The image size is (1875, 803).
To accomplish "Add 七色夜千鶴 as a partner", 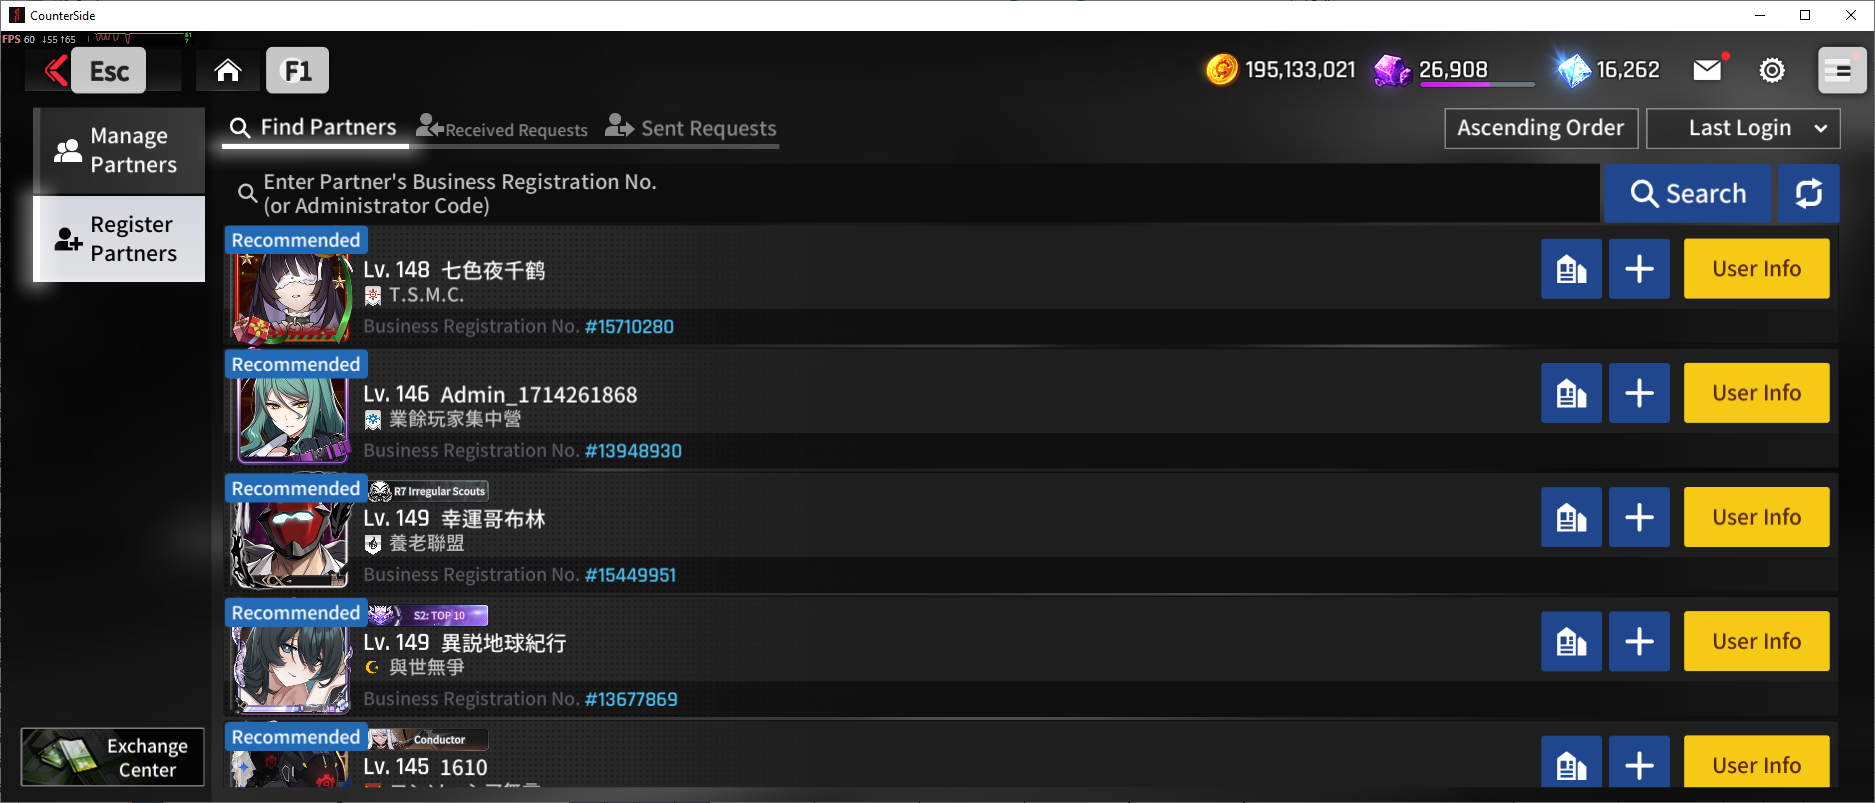I will tap(1639, 269).
